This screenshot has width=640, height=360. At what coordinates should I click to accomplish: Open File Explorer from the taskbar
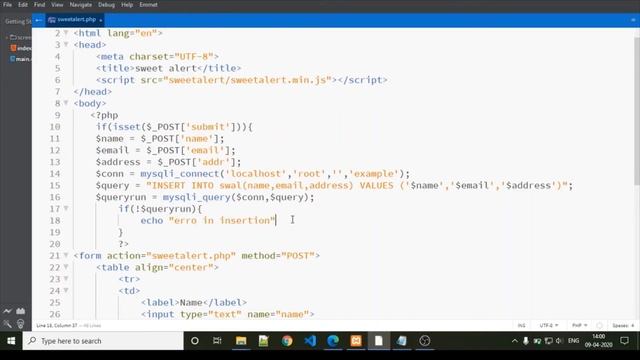click(x=241, y=341)
